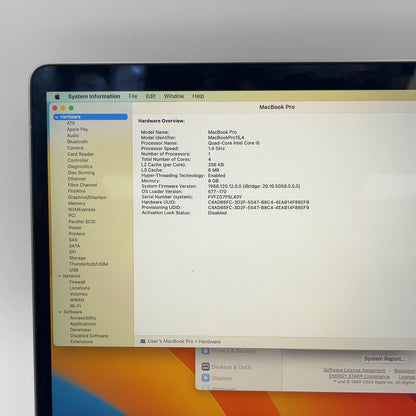
Task: Select Parallel SCSI in the sidebar
Action: tap(82, 222)
